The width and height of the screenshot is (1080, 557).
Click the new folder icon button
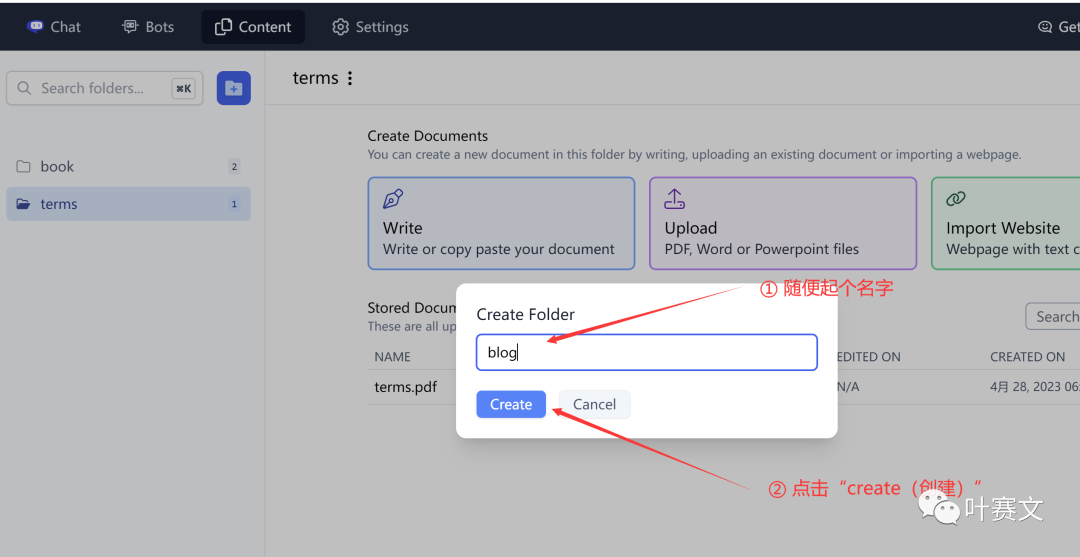click(233, 88)
